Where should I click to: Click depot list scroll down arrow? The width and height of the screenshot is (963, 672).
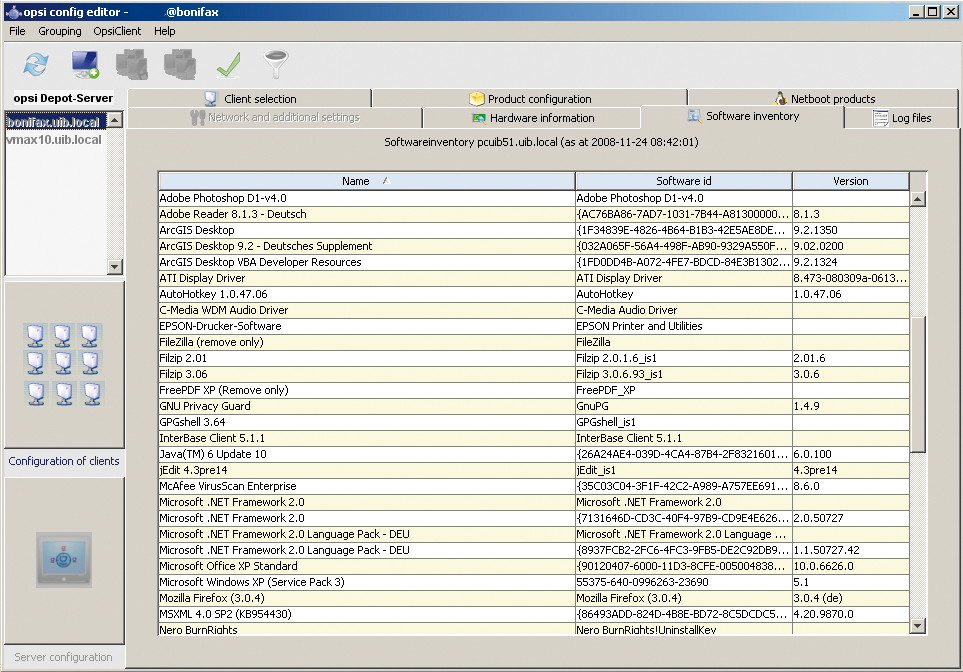115,267
